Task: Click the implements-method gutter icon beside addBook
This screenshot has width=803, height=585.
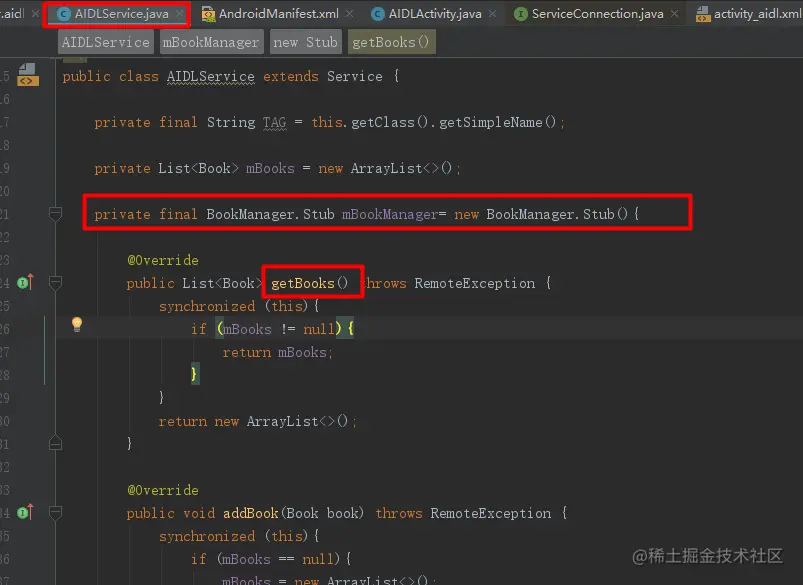Action: point(25,512)
